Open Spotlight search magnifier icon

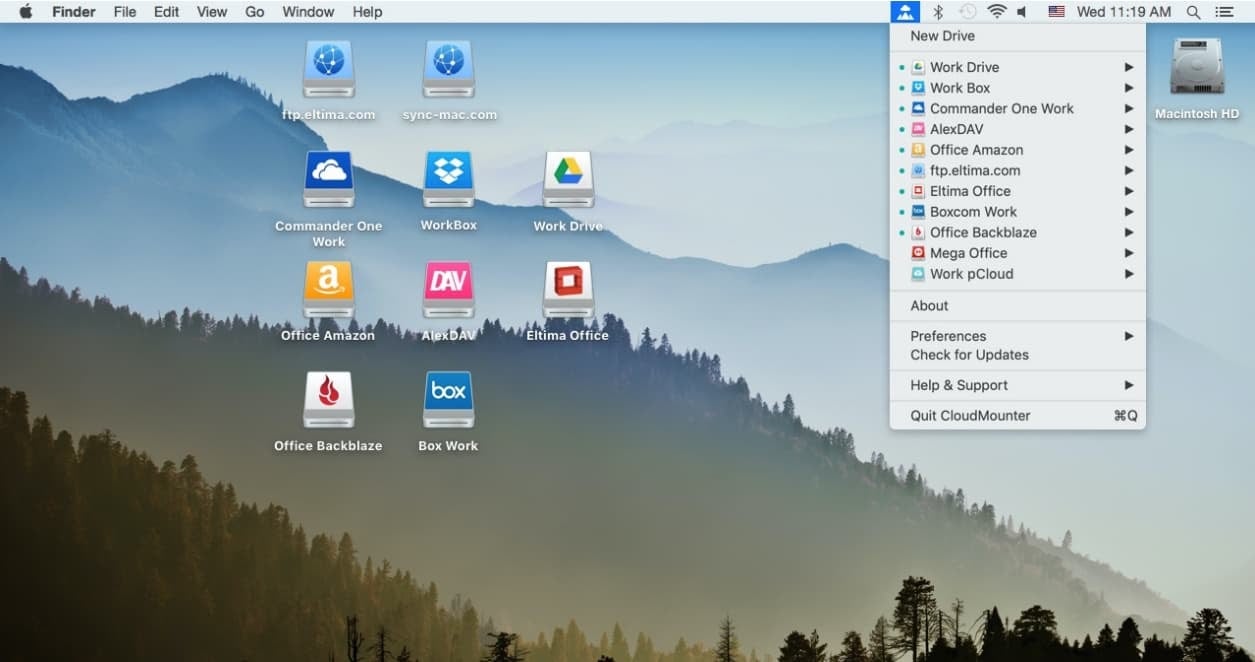1193,12
